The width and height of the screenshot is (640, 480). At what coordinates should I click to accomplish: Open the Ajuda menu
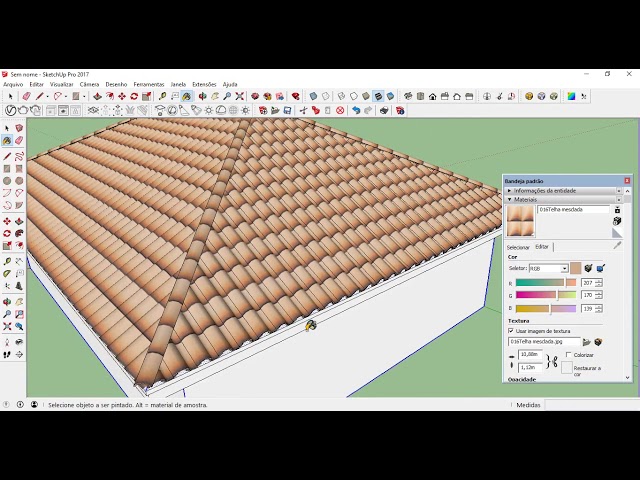pos(230,84)
